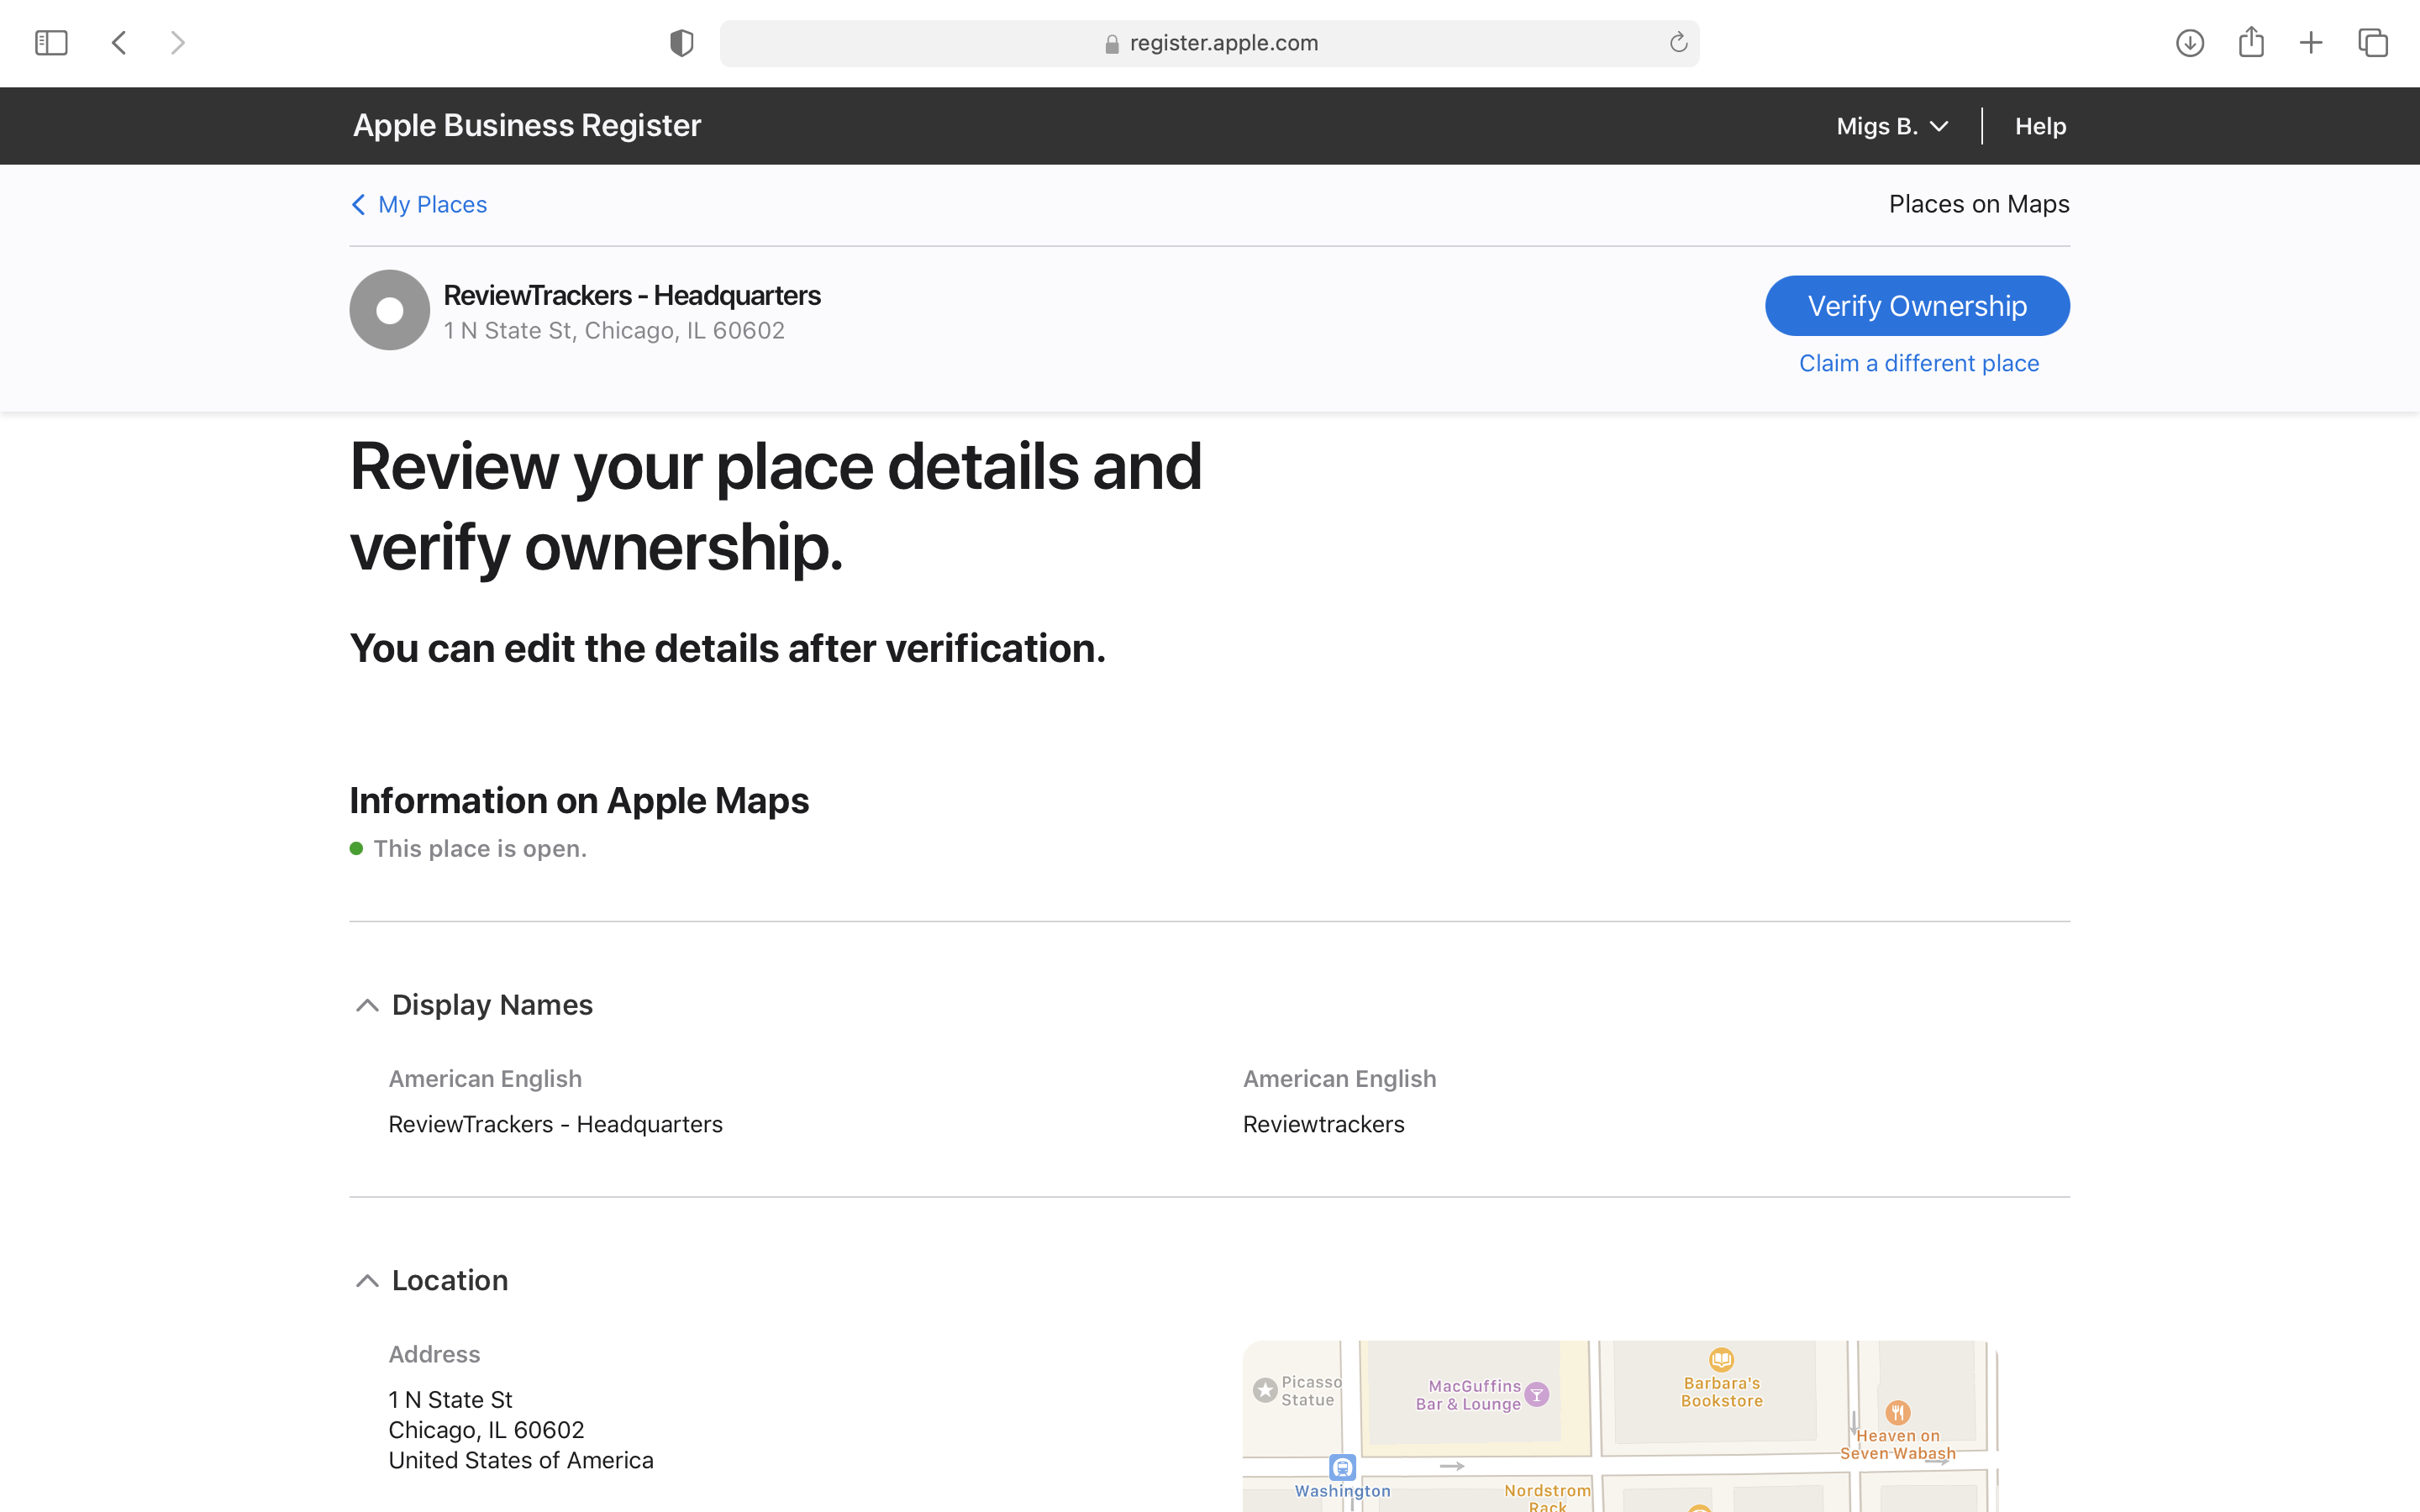Click the Verify Ownership button
2420x1512 pixels.
1917,305
